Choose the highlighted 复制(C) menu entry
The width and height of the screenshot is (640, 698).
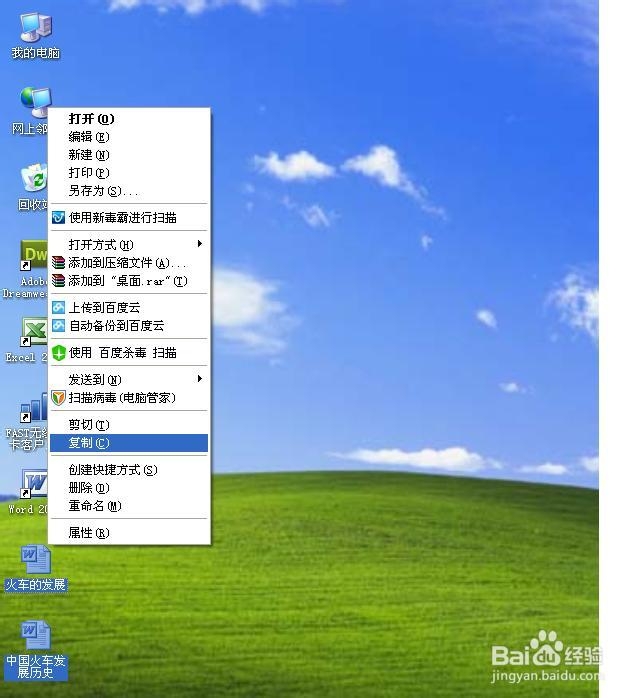[129, 443]
